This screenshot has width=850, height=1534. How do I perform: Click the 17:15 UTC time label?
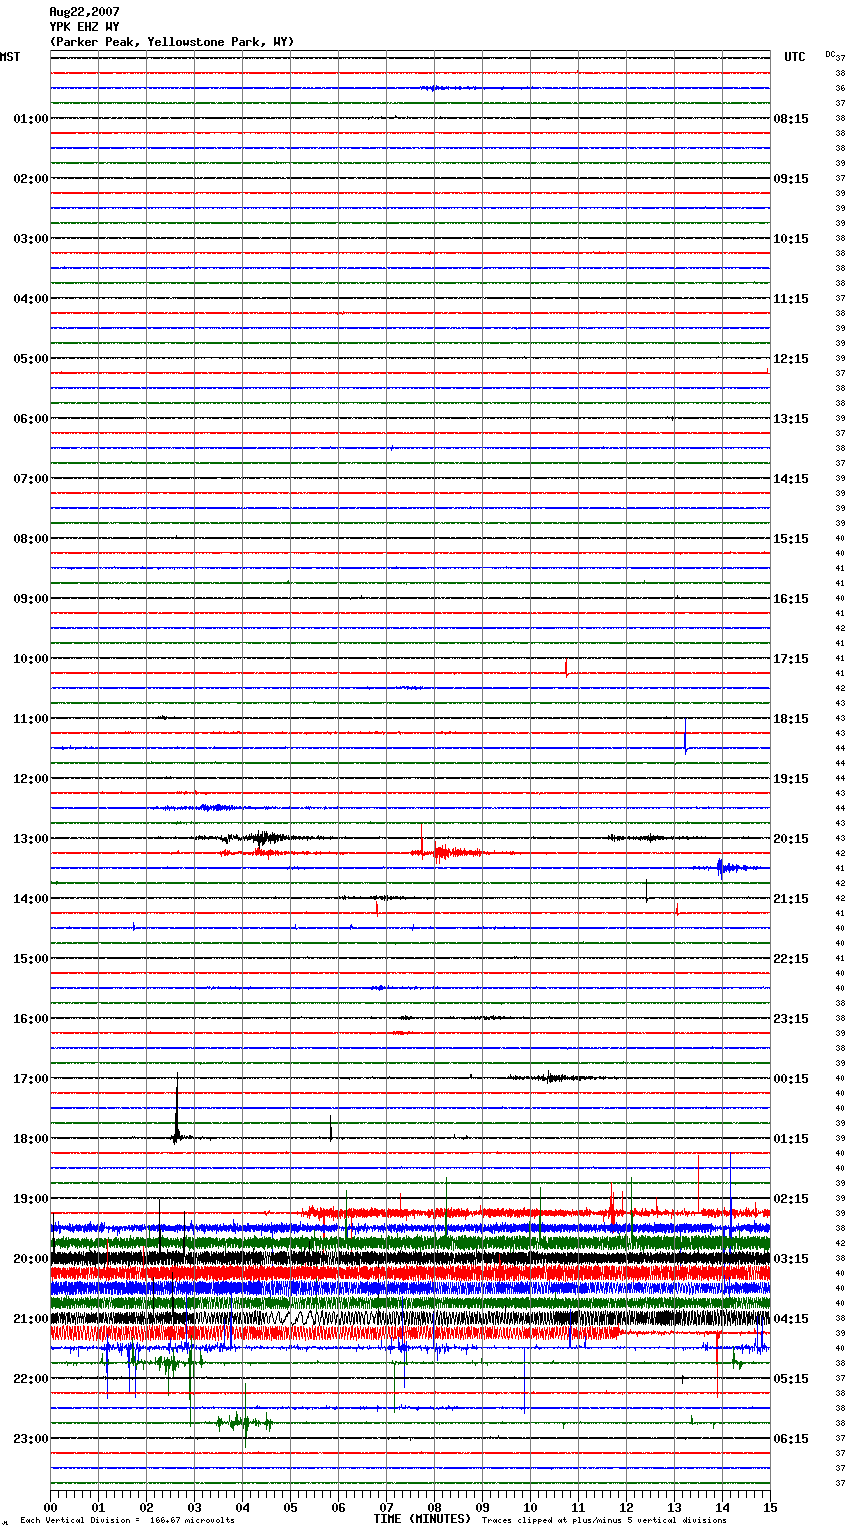point(791,659)
